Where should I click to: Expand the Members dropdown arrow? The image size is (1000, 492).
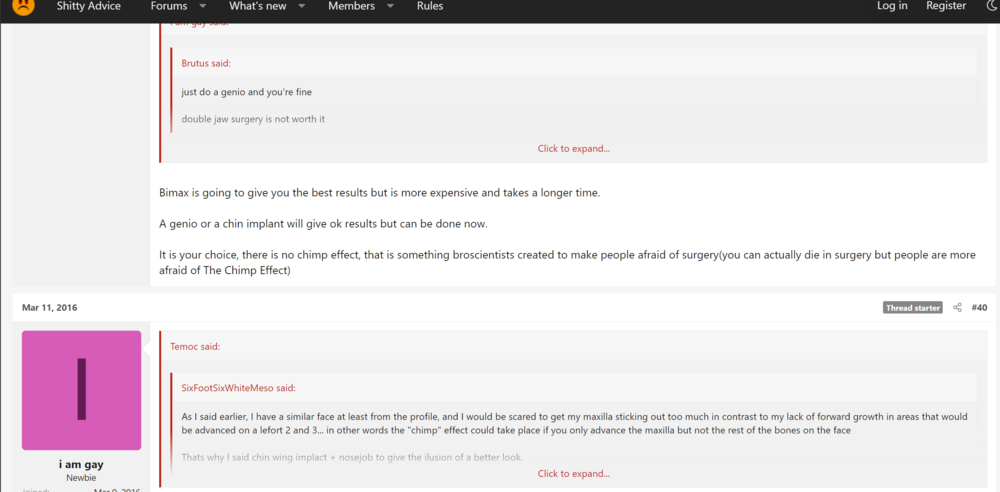(x=390, y=6)
